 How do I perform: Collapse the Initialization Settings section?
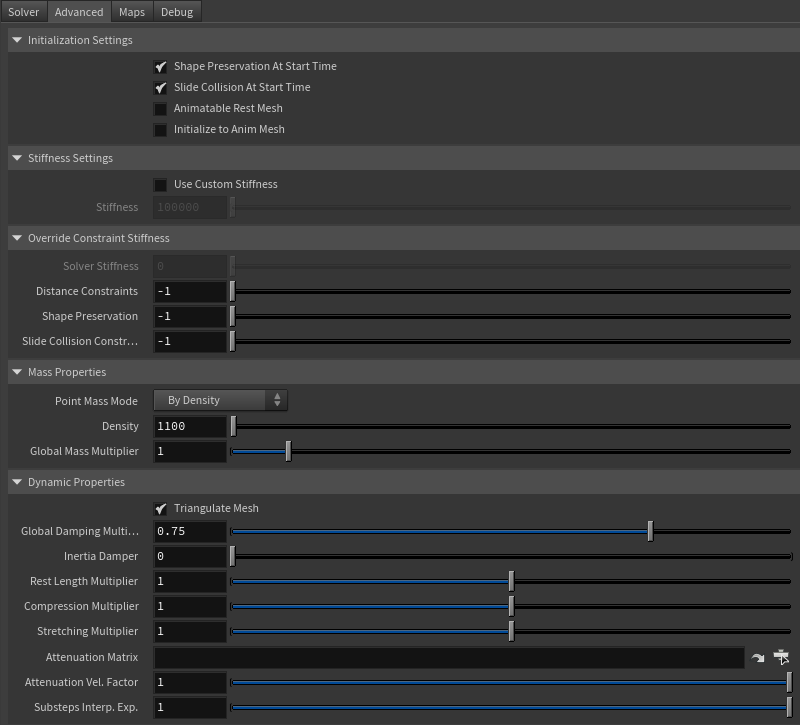(x=16, y=40)
